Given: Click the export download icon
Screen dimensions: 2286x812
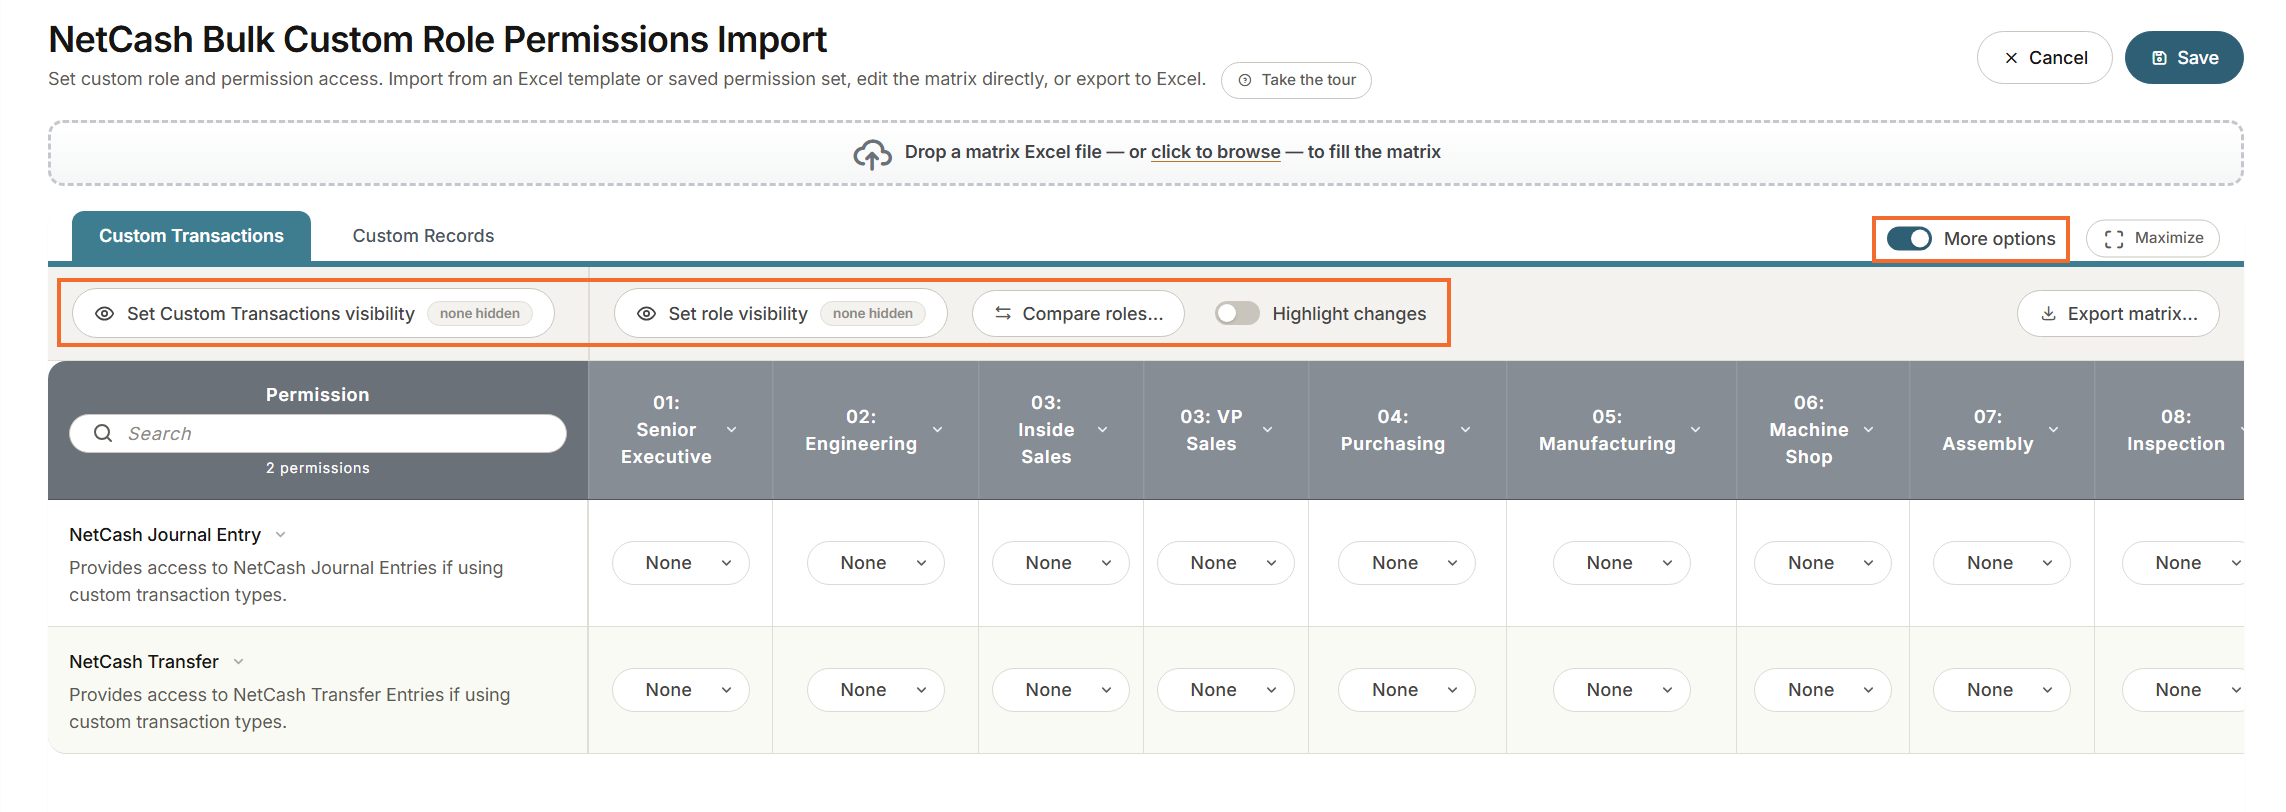Looking at the screenshot, I should [x=2048, y=314].
